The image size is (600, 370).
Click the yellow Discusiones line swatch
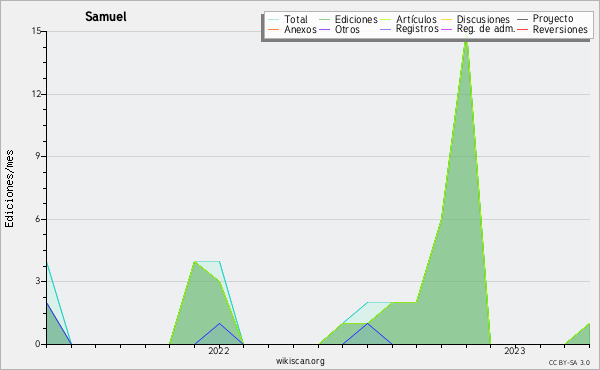[x=447, y=20]
